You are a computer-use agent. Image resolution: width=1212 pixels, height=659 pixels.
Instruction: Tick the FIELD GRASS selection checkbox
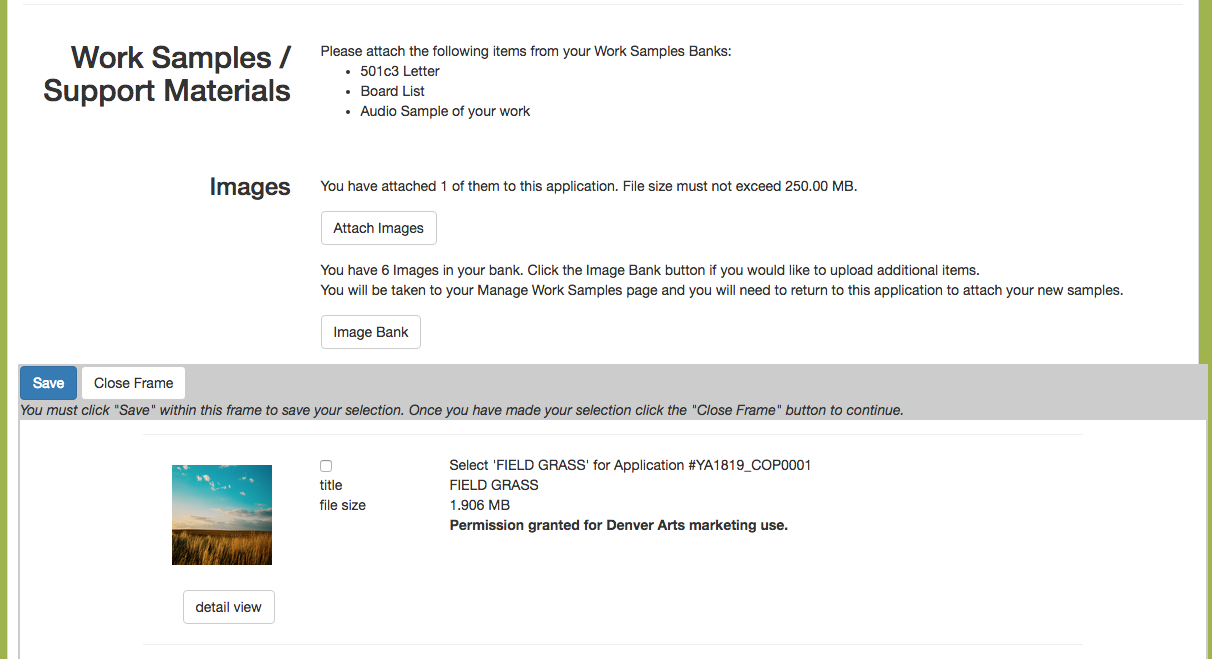click(x=326, y=466)
